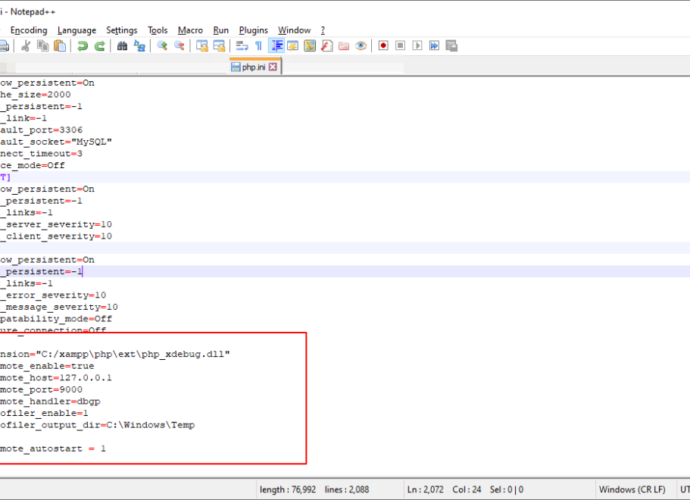Open the Plugins menu

point(253,30)
